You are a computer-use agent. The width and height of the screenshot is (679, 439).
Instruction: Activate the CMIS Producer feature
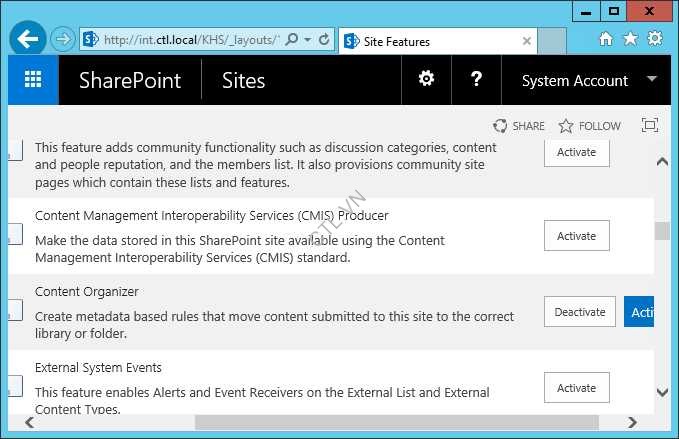click(576, 236)
